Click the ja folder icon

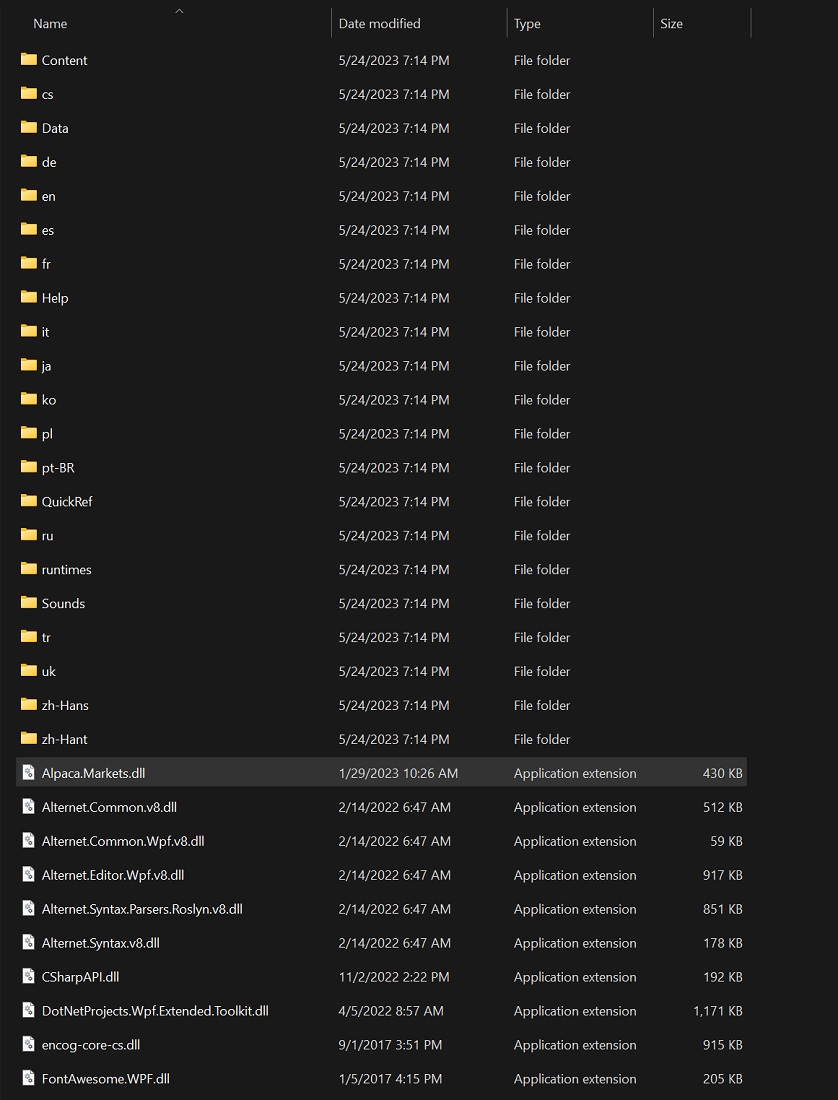tap(29, 365)
